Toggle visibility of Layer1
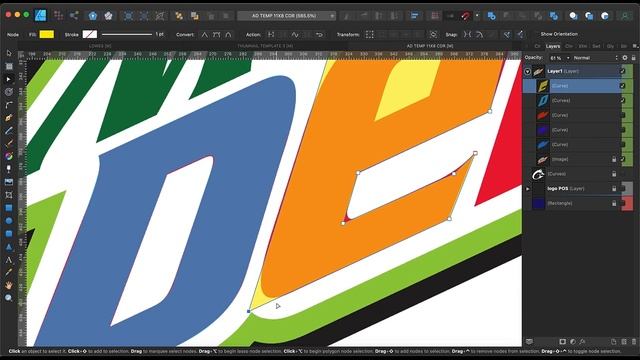640x360 pixels. pyautogui.click(x=622, y=71)
